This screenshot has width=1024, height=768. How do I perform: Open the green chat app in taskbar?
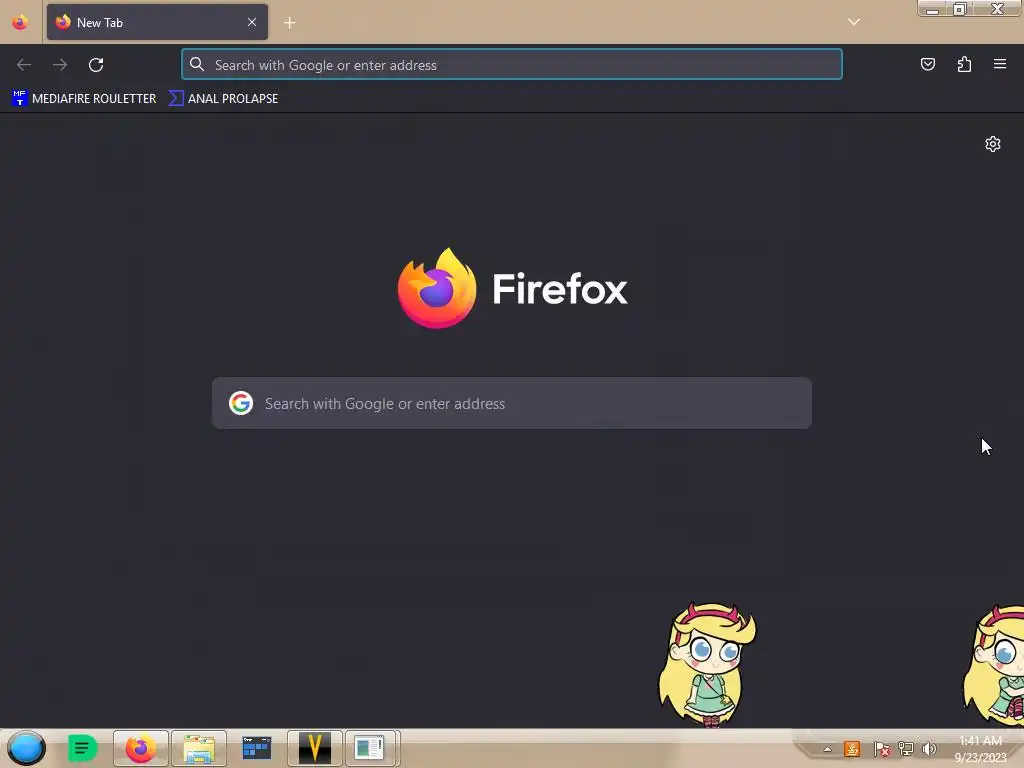coord(82,748)
